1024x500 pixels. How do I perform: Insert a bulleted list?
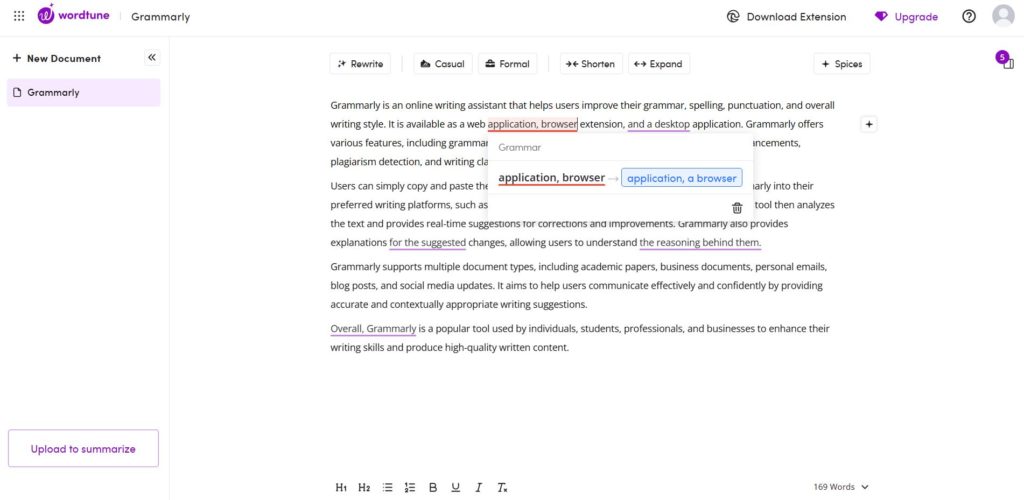pos(387,487)
